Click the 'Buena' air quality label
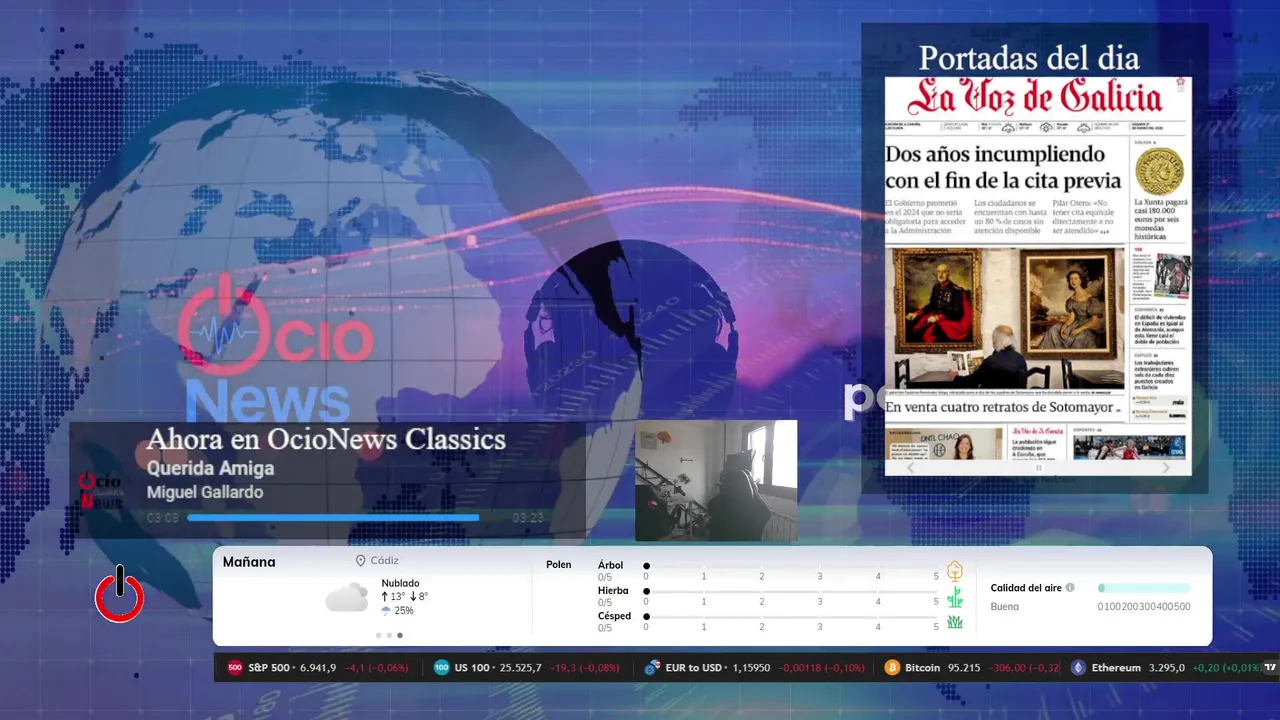 (x=1005, y=607)
